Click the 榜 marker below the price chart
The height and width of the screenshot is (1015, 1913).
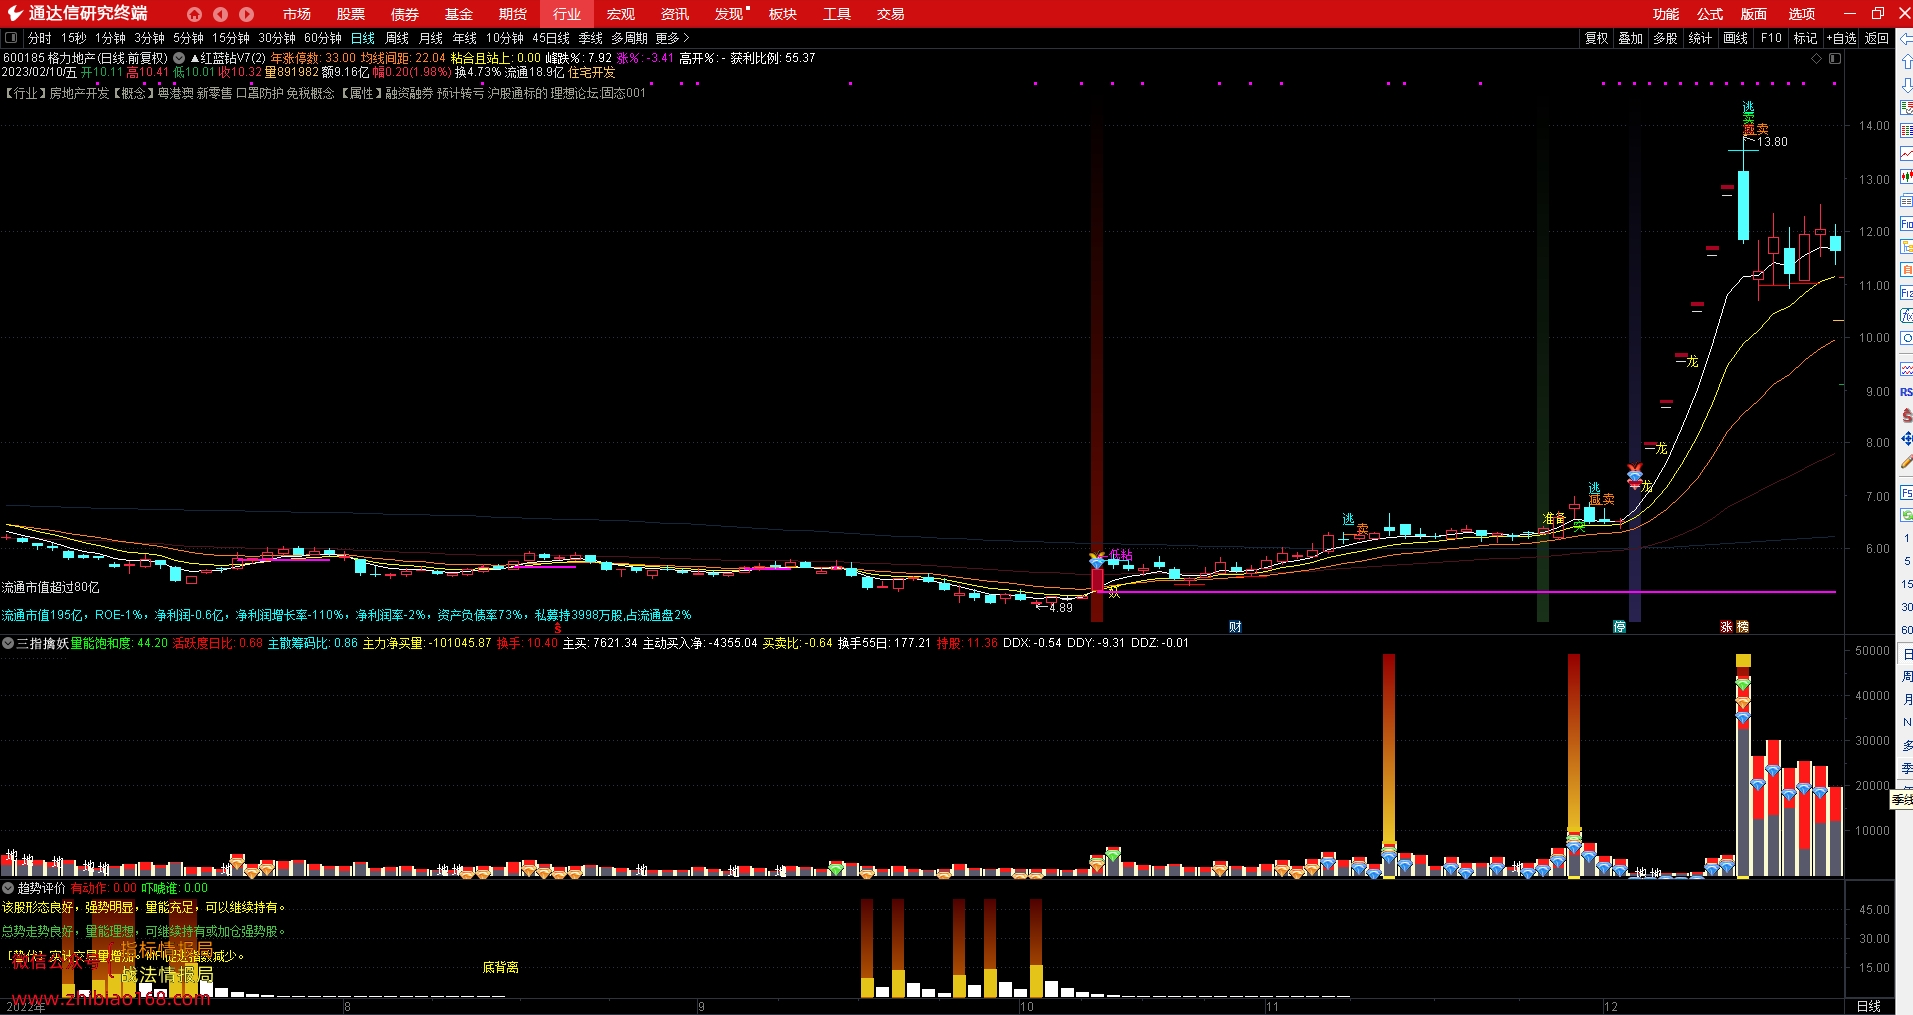[1742, 627]
